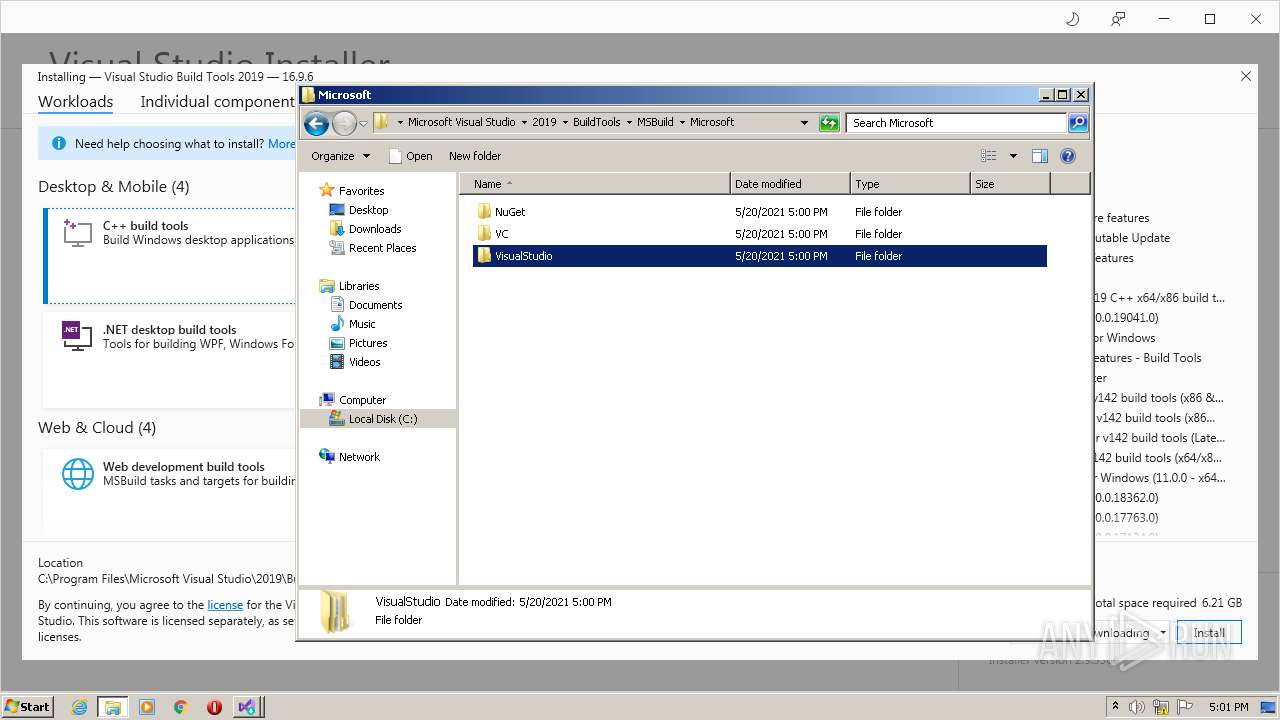Switch to Individual components tab in Installer

[217, 101]
